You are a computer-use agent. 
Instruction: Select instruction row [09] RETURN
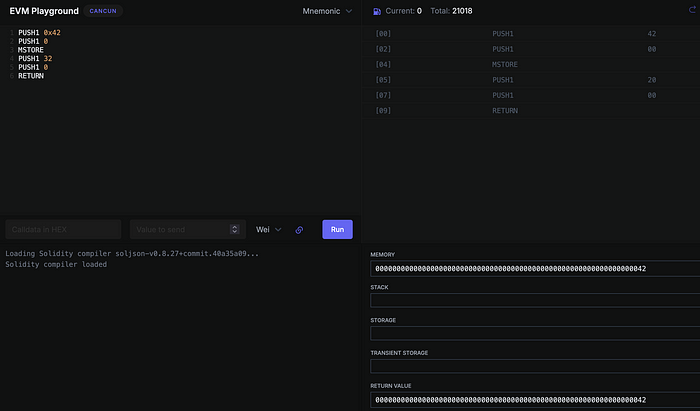(531, 111)
